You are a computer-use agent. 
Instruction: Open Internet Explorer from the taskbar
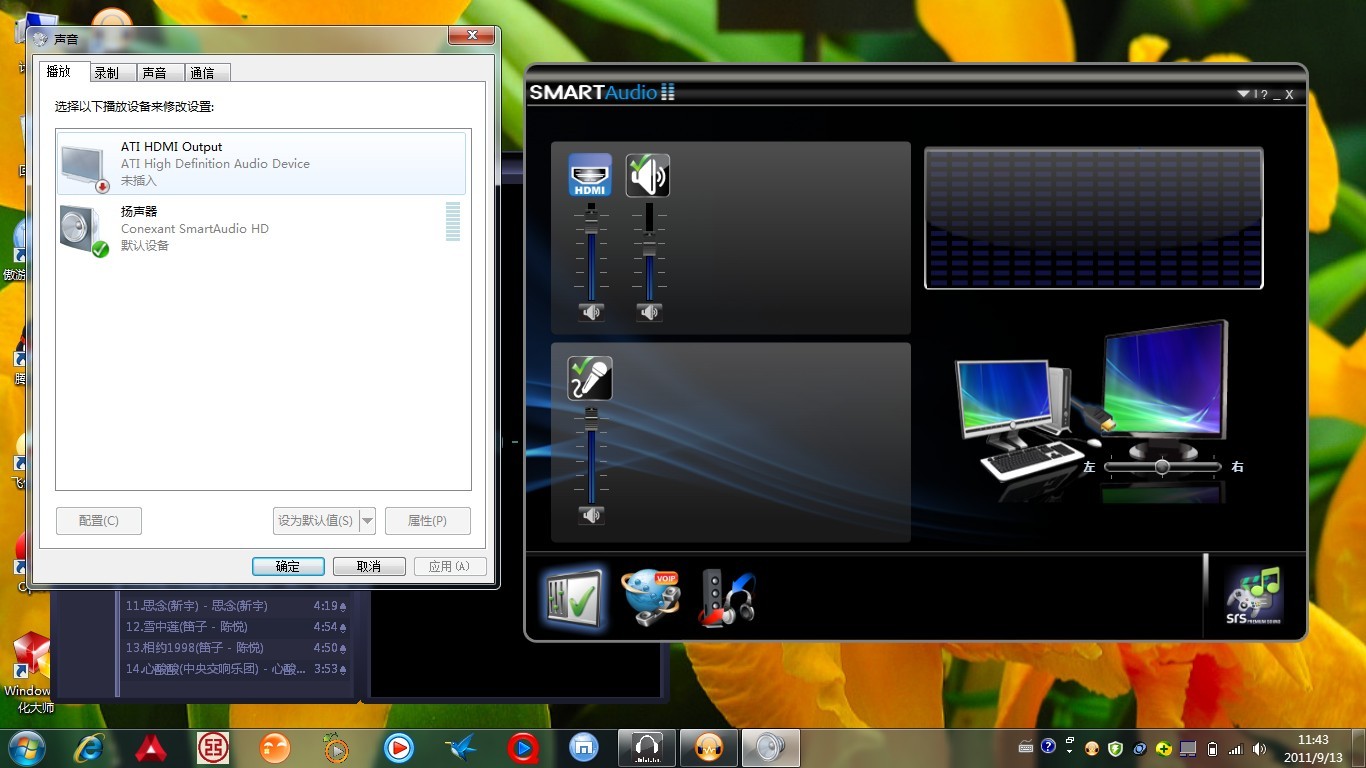pos(90,747)
